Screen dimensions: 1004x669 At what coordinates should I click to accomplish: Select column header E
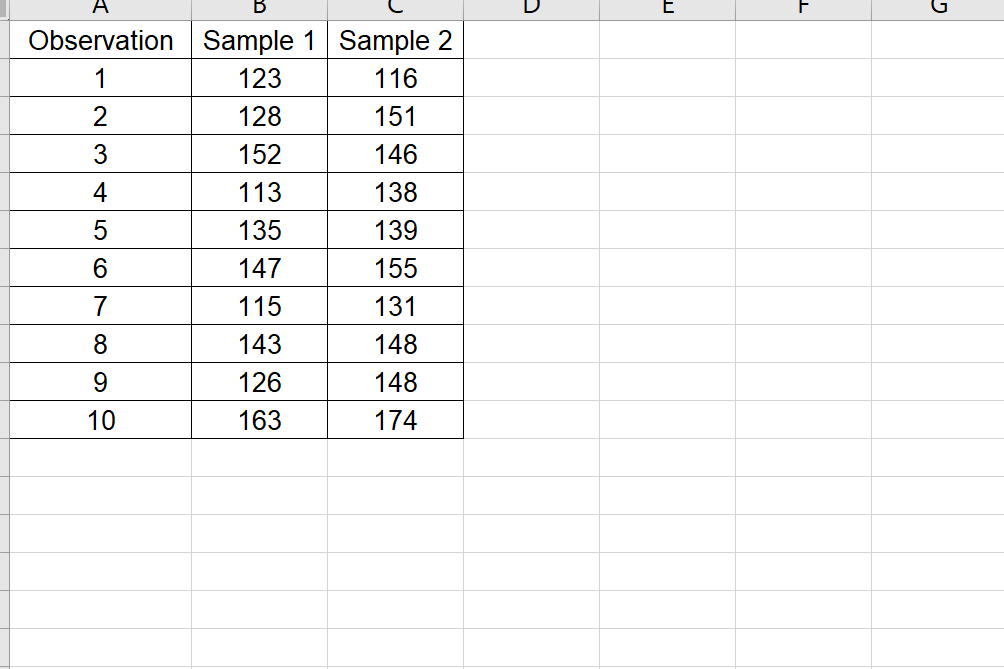[667, 8]
